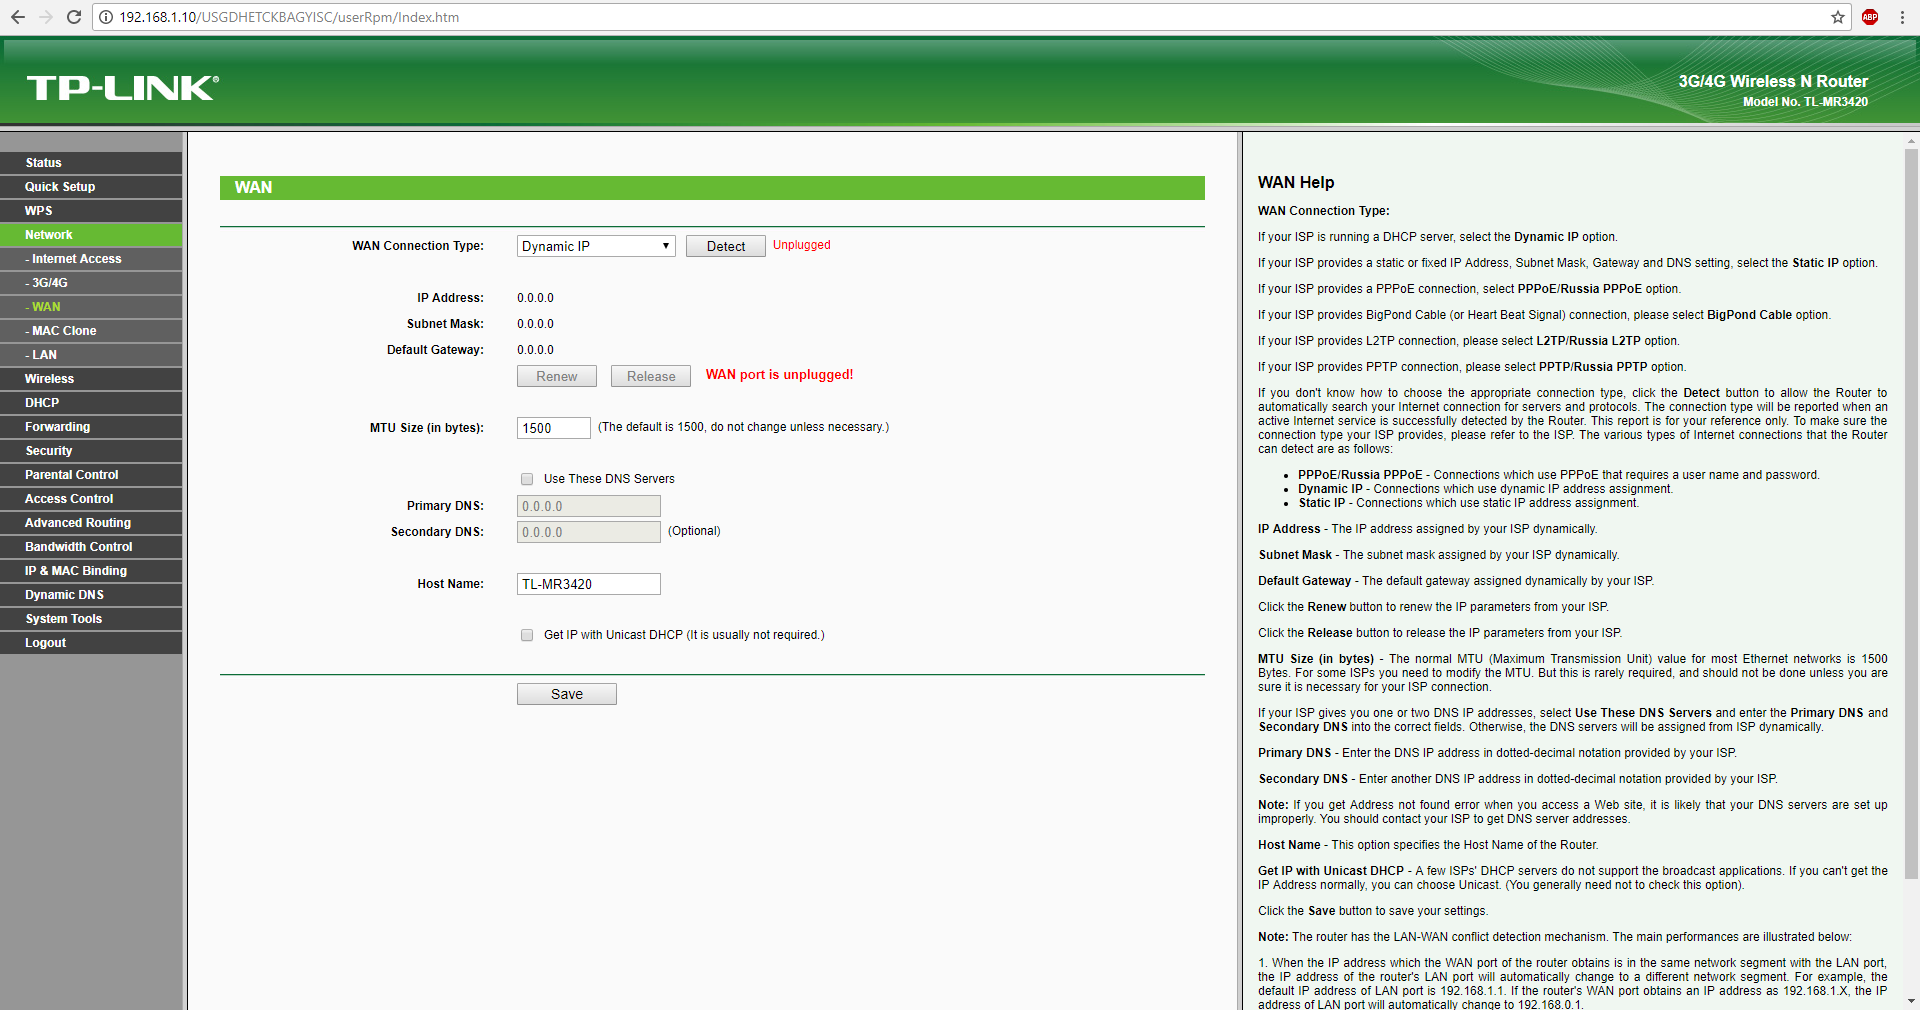This screenshot has height=1010, width=1920.
Task: Open IP & MAC Binding menu
Action: [x=91, y=571]
